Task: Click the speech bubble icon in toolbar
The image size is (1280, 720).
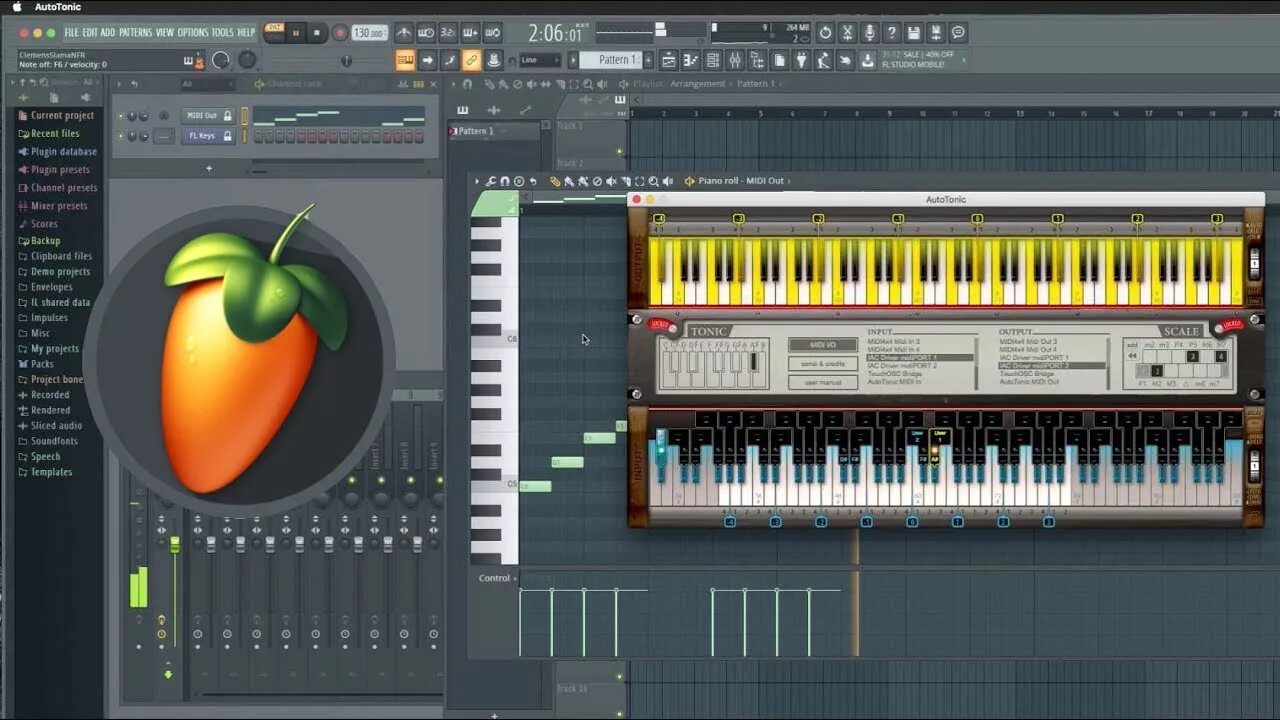Action: tap(958, 32)
